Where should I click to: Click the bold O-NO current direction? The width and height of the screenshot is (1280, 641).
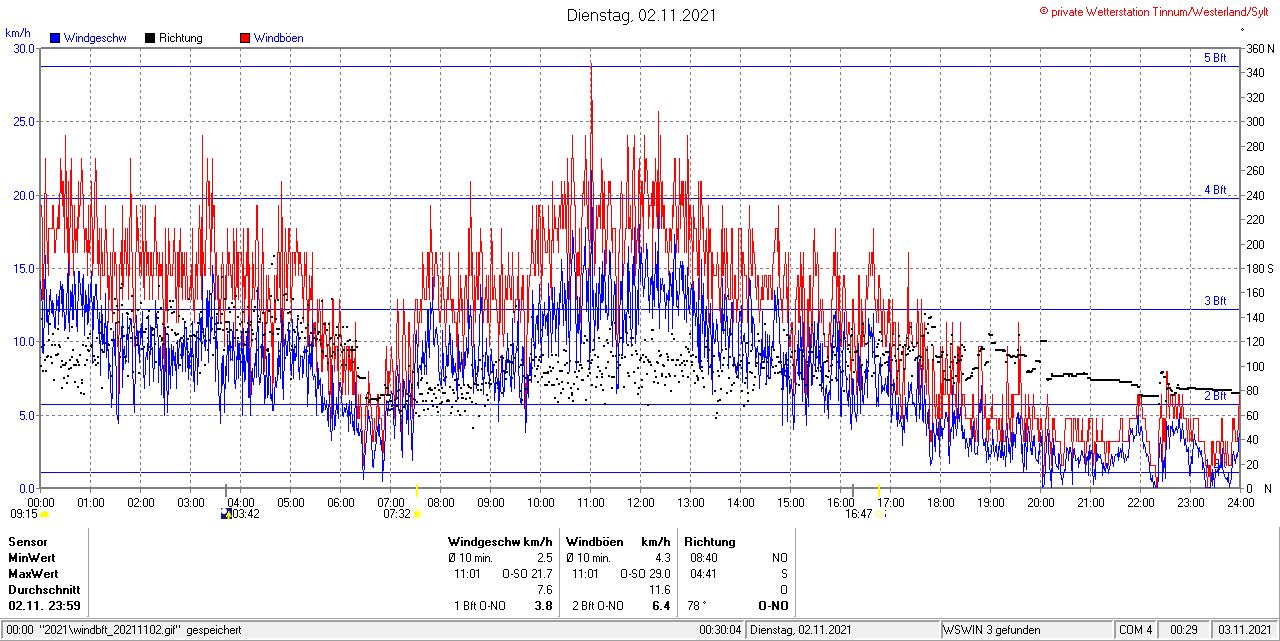point(773,606)
